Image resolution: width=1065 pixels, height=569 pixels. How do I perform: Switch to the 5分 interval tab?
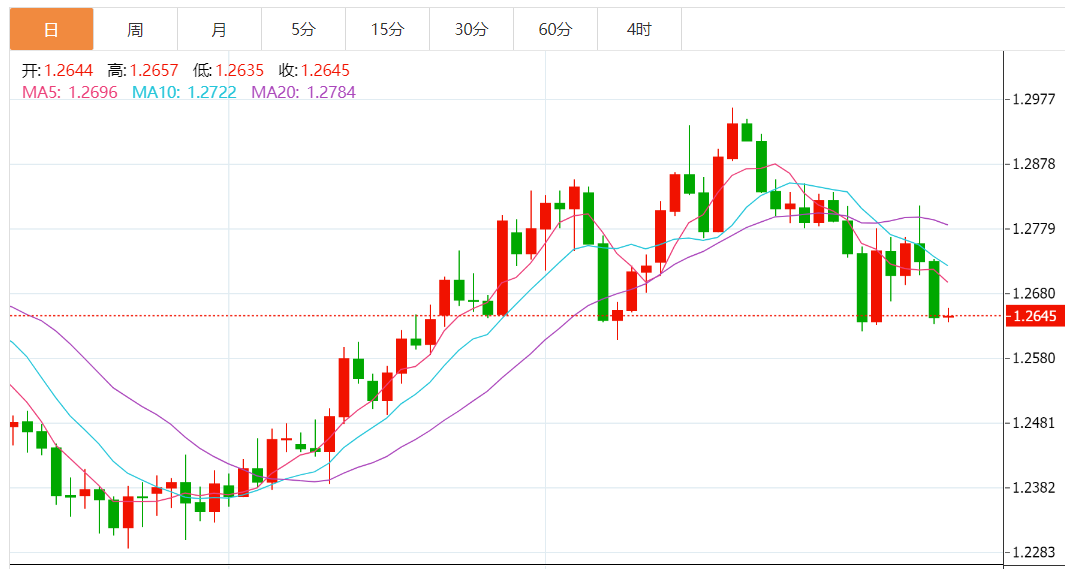(x=303, y=29)
